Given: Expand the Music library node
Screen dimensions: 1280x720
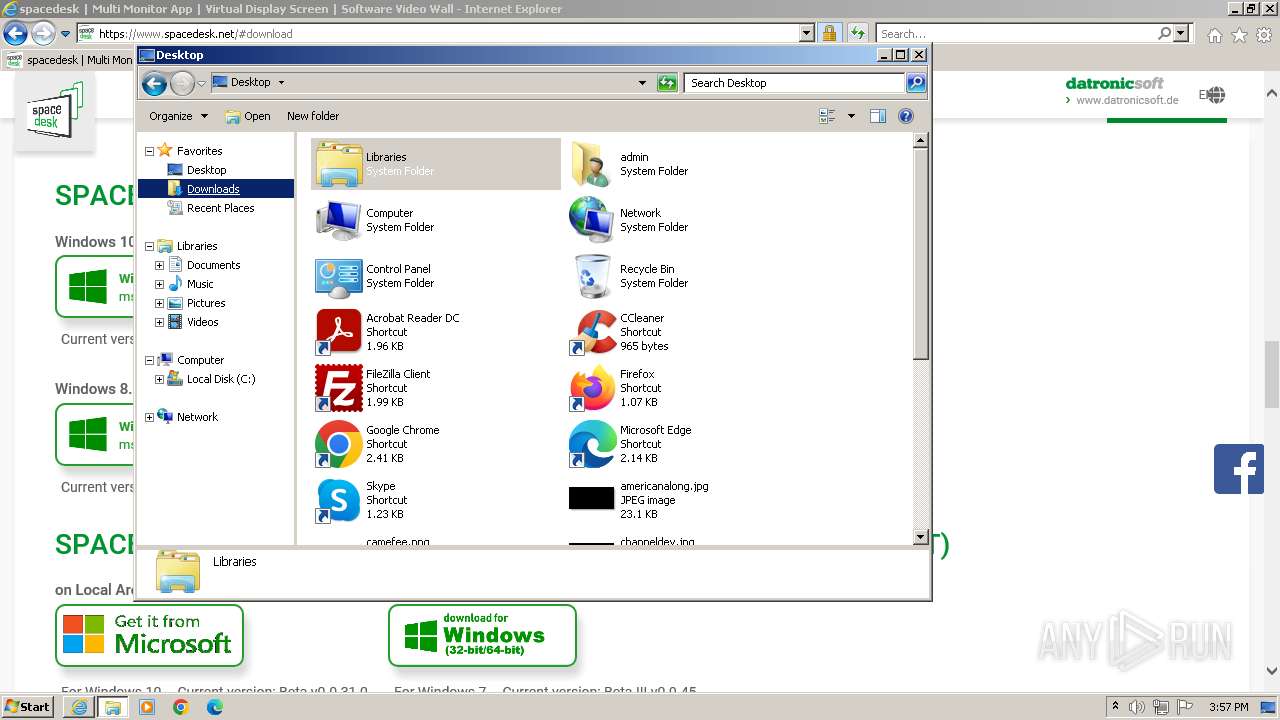Looking at the screenshot, I should pyautogui.click(x=159, y=284).
